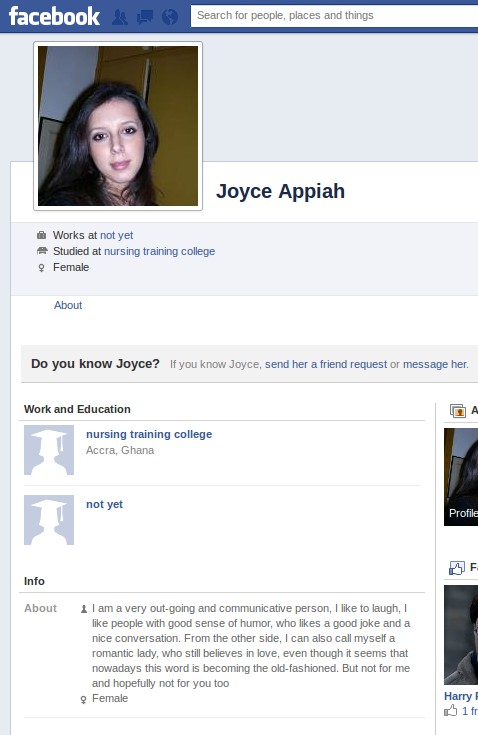This screenshot has width=478, height=735.
Task: Open 'nursing training college' link beside Studied at
Action: 159,251
